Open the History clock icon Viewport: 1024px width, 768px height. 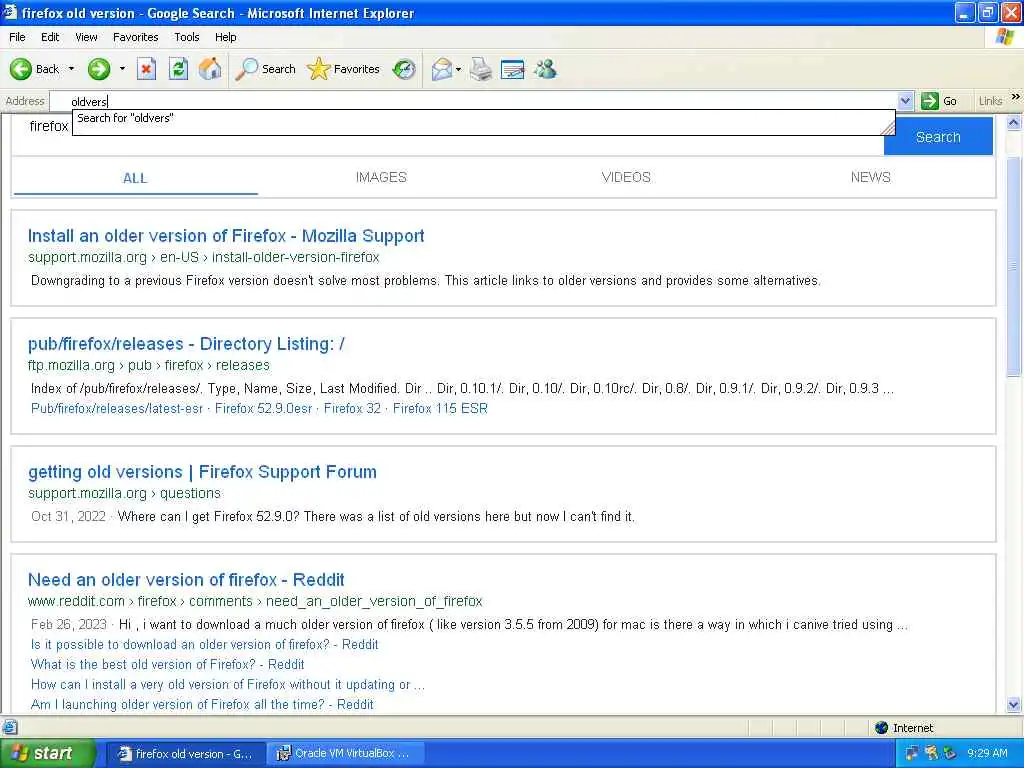click(404, 69)
